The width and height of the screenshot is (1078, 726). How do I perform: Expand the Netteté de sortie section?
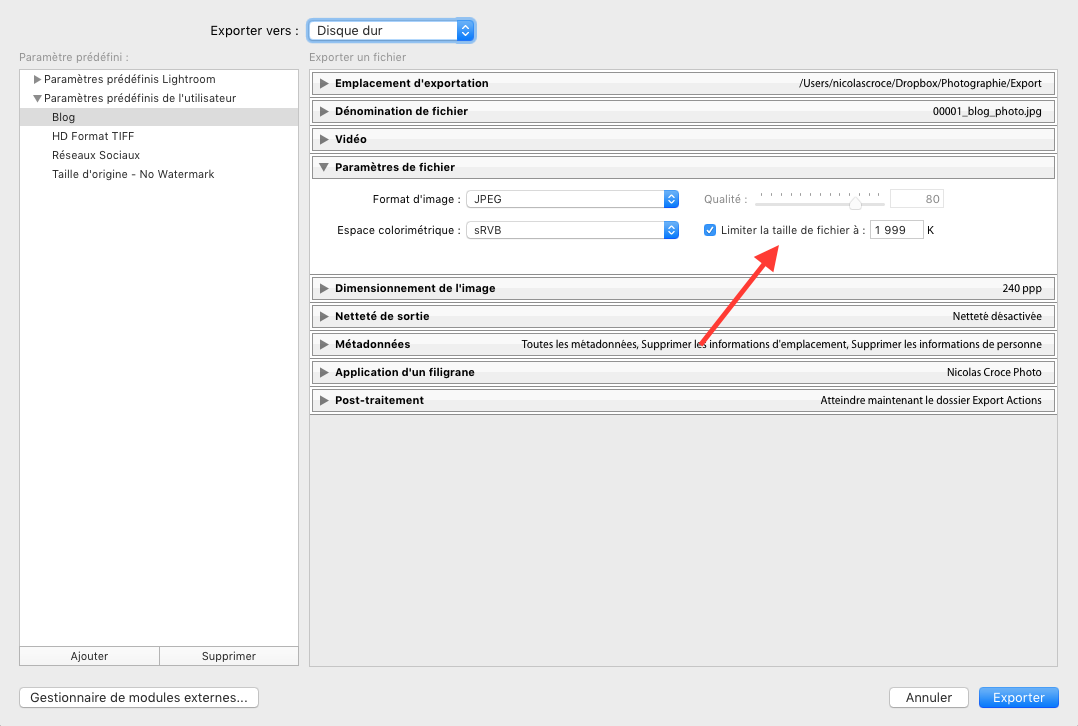(324, 317)
